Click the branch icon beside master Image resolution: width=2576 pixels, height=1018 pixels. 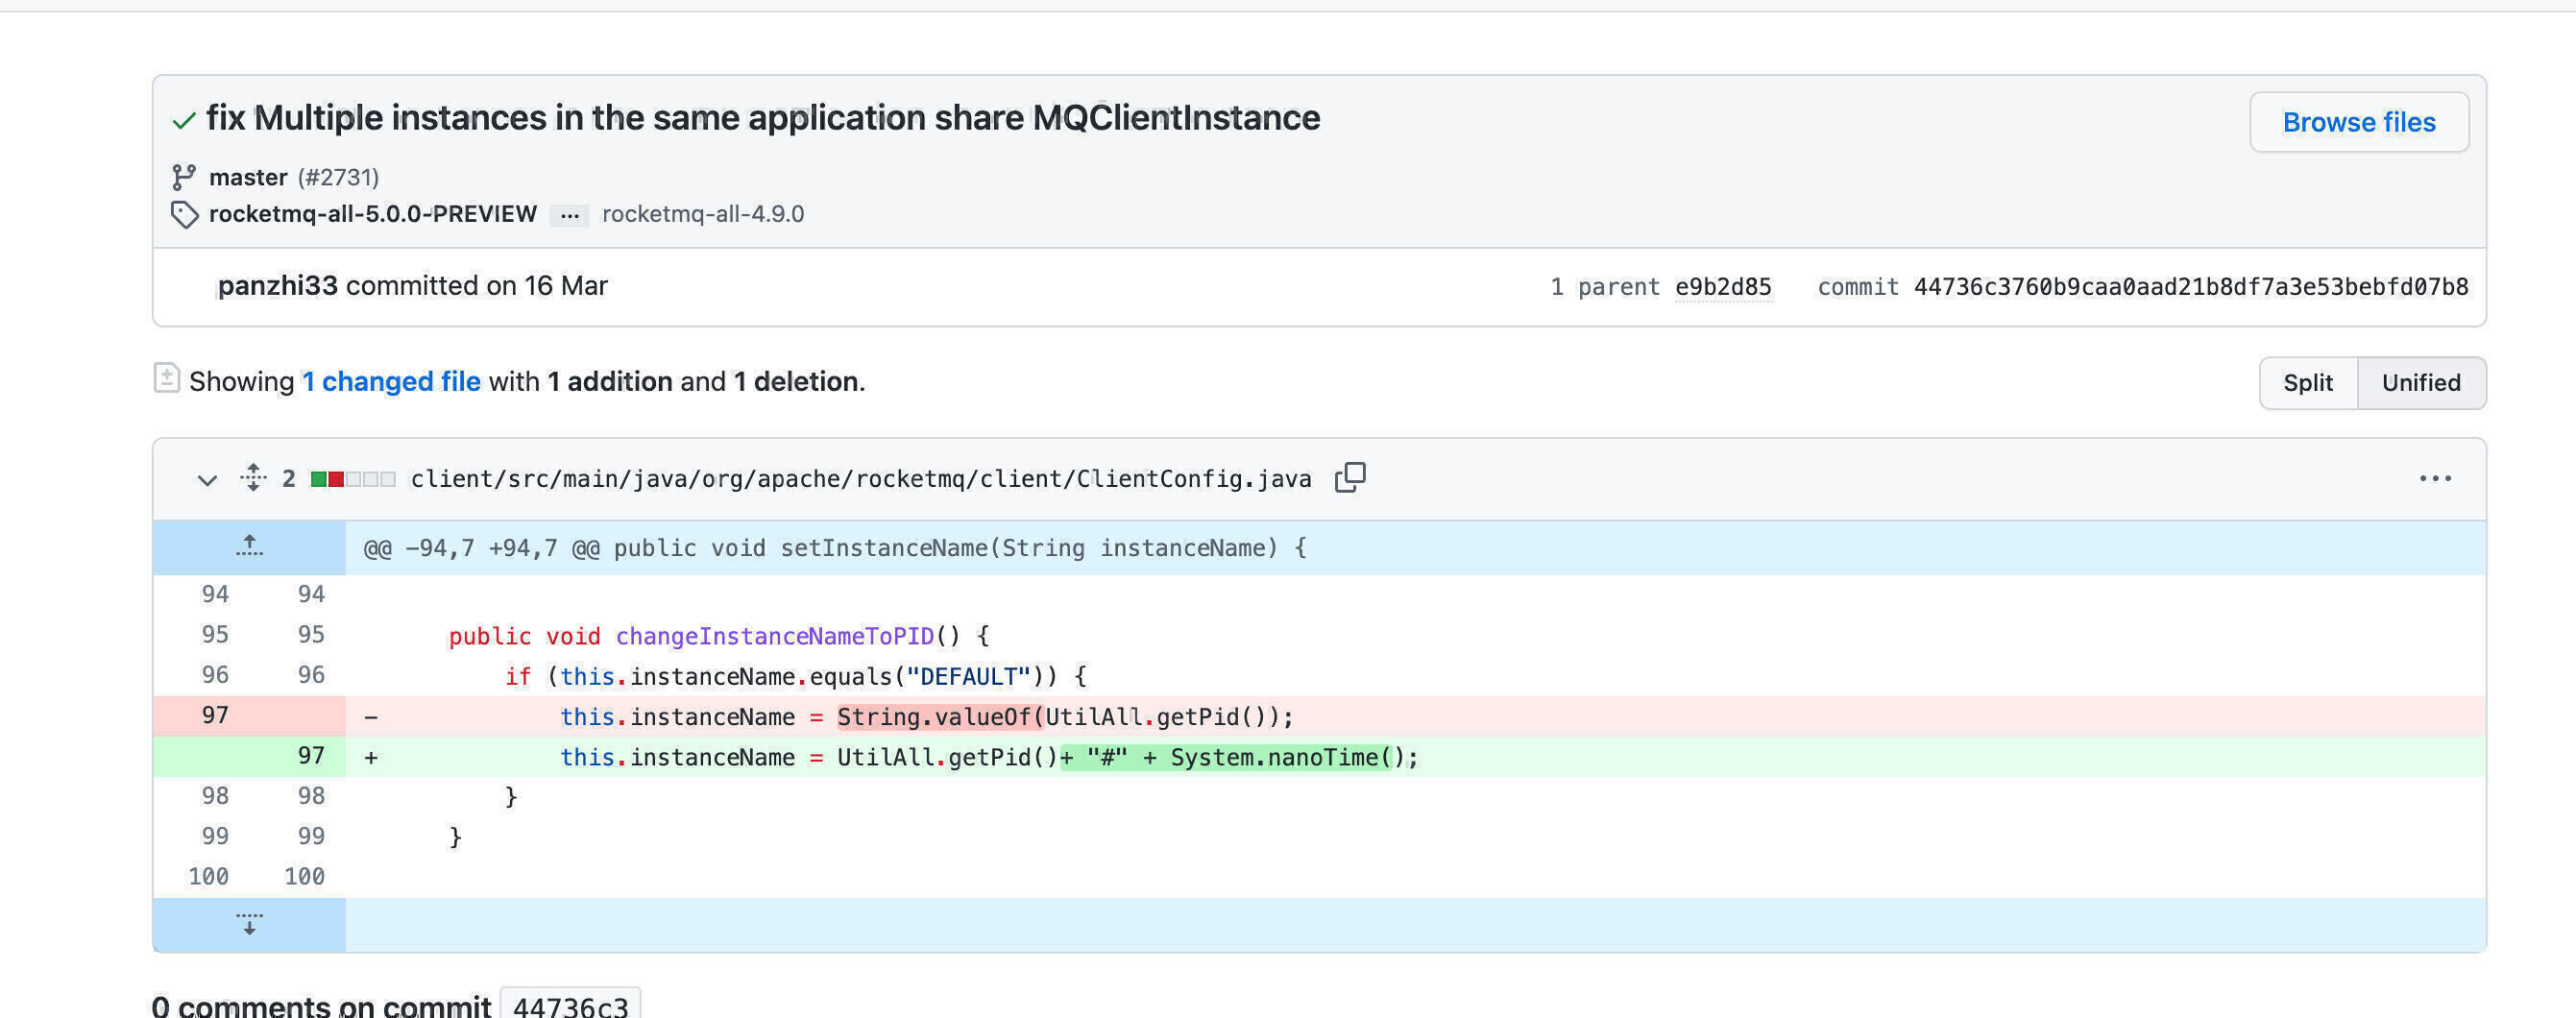(x=183, y=177)
